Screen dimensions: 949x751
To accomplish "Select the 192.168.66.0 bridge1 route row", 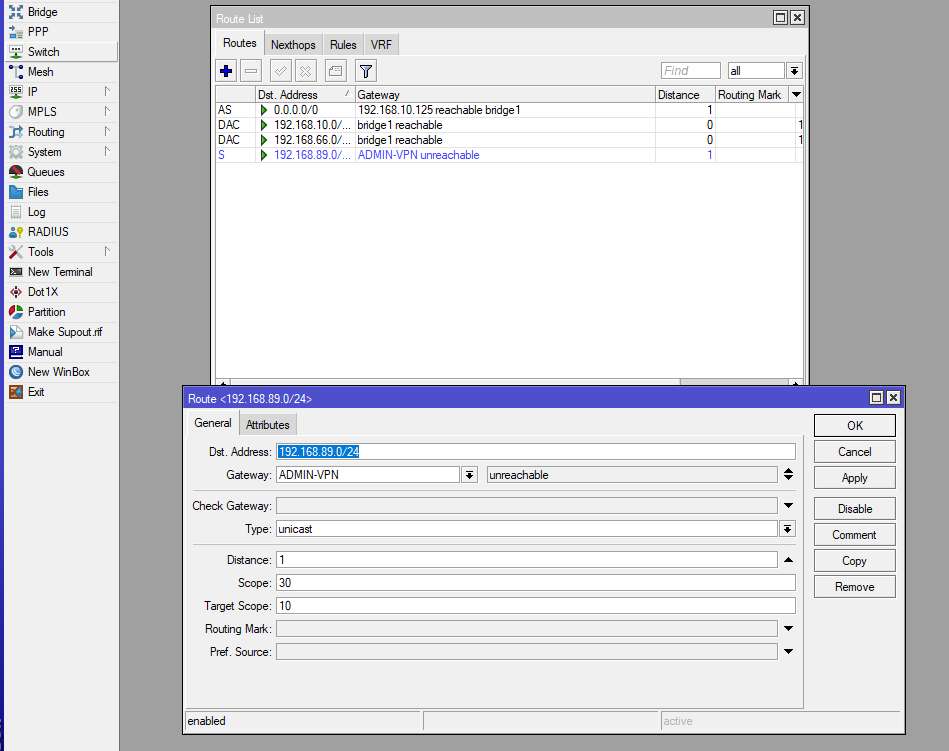I will [x=509, y=140].
